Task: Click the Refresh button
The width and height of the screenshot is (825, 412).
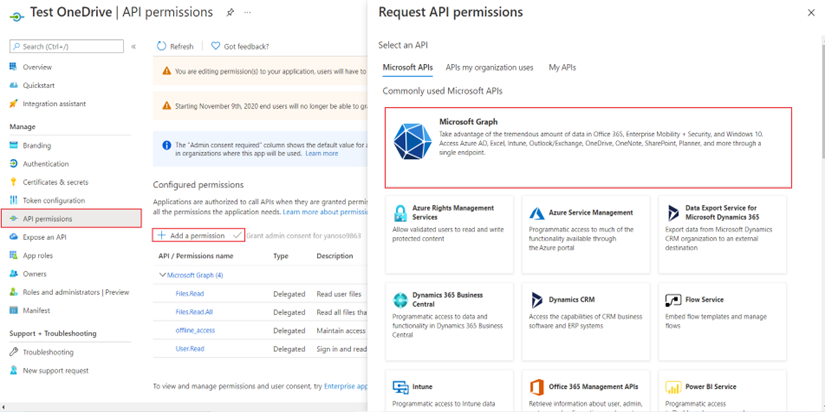Action: [175, 47]
